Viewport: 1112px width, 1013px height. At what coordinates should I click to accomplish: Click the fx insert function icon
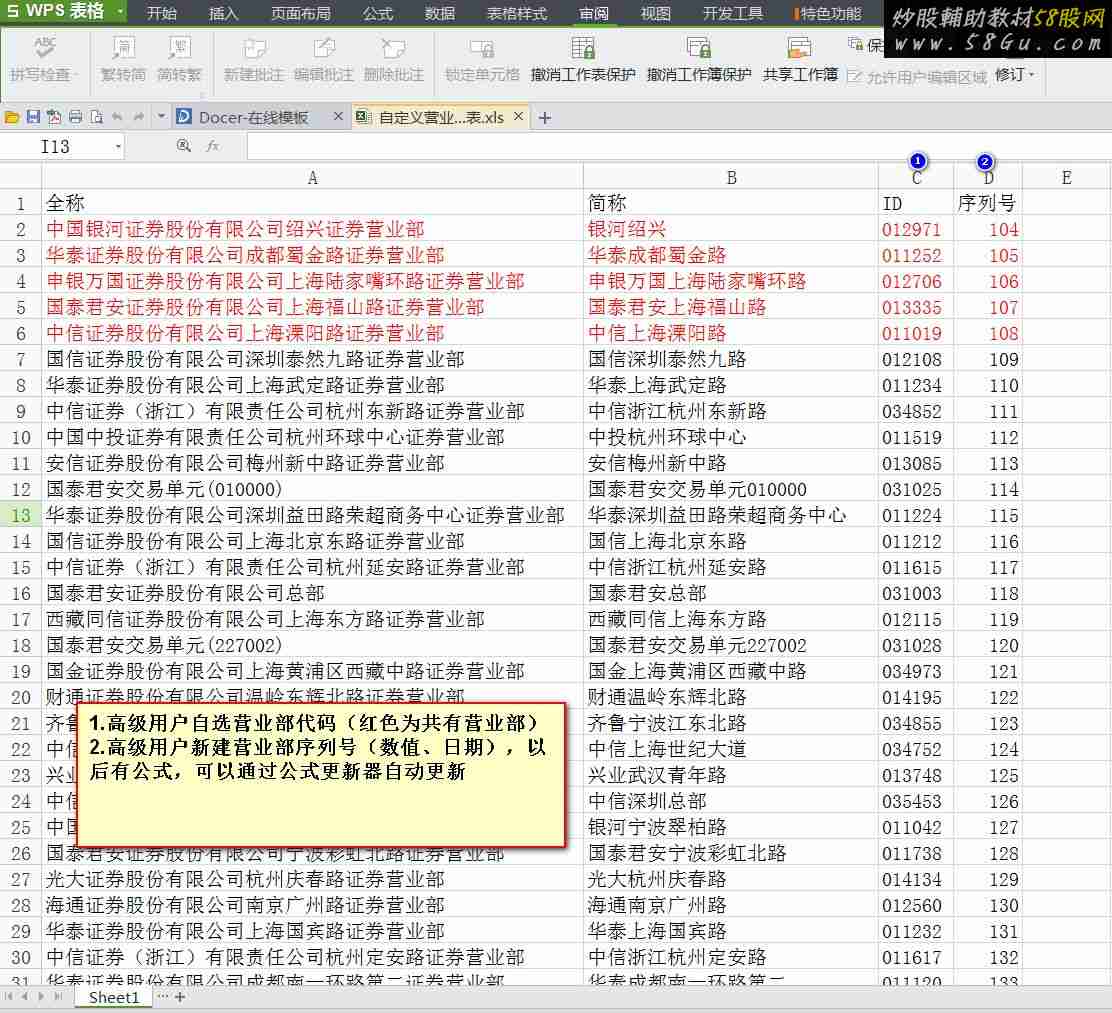point(212,146)
